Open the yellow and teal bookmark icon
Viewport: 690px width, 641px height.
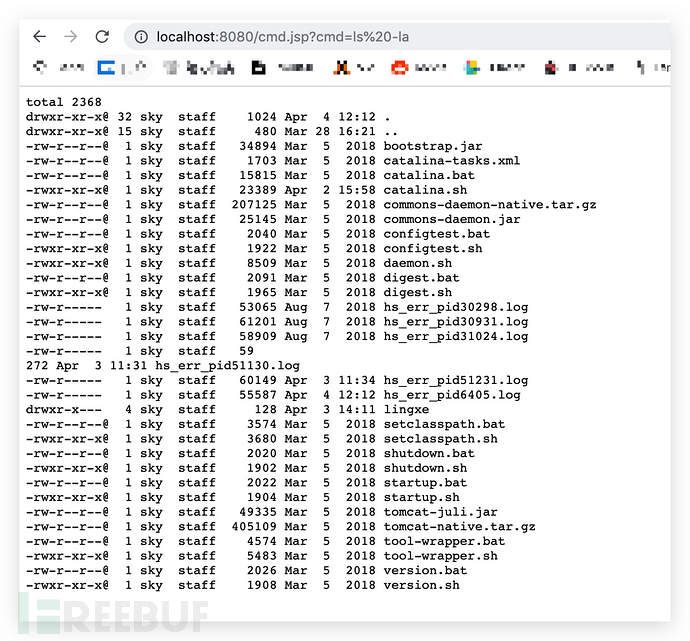(x=472, y=68)
